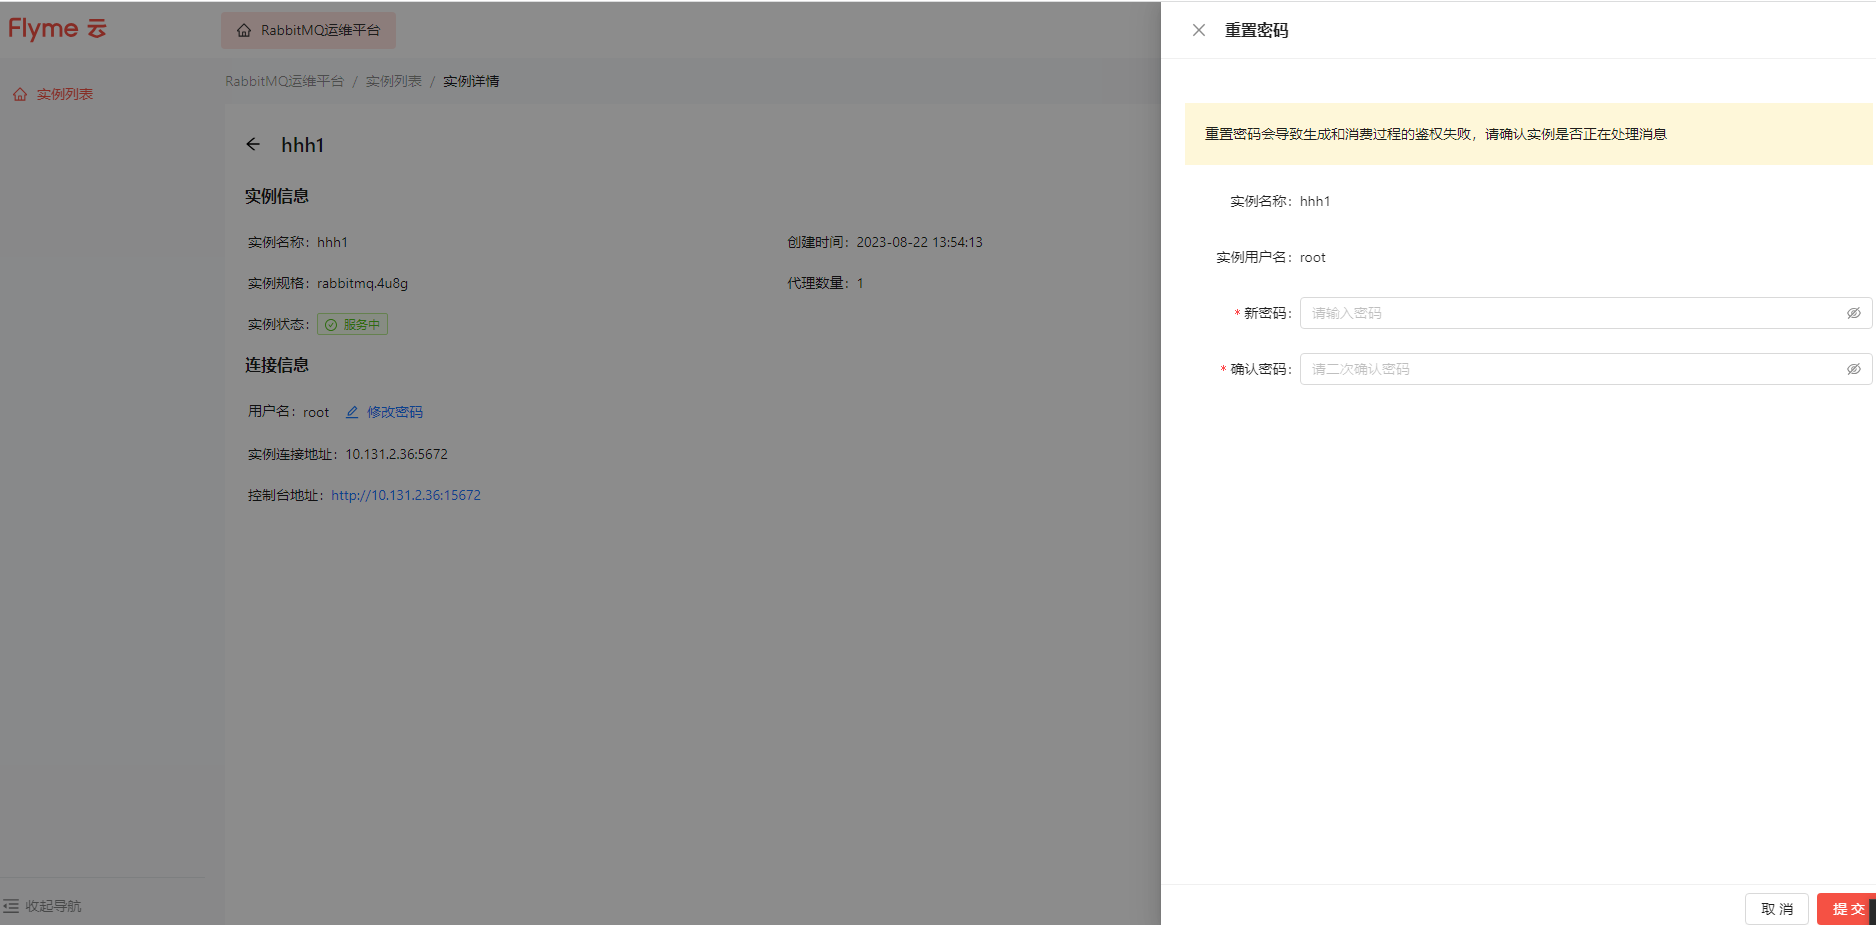Click RabbitMQ platform breadcrumb link
The width and height of the screenshot is (1876, 925).
284,81
